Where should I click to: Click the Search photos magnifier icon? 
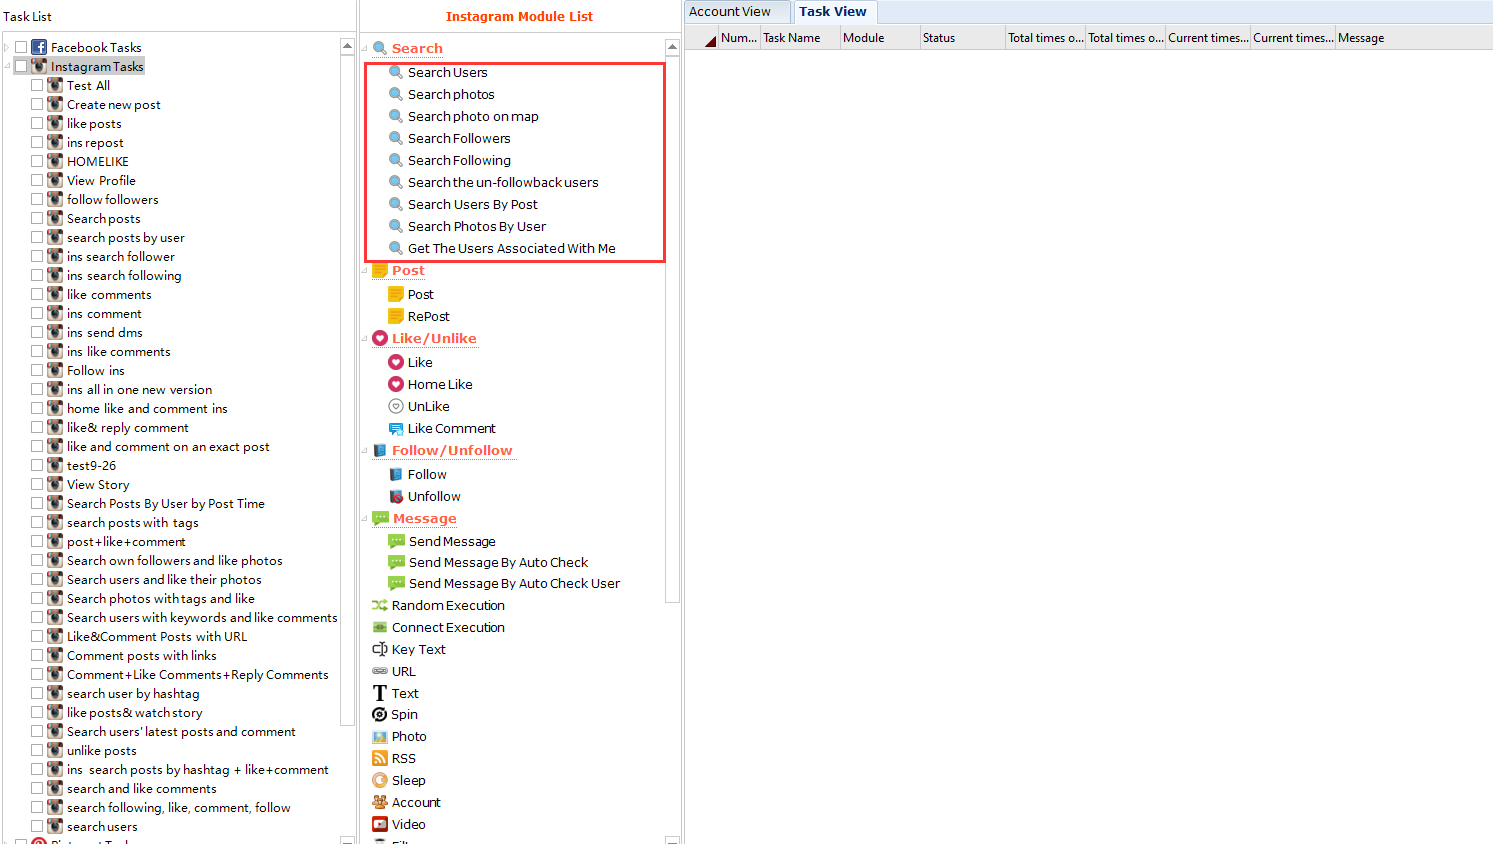coord(396,94)
